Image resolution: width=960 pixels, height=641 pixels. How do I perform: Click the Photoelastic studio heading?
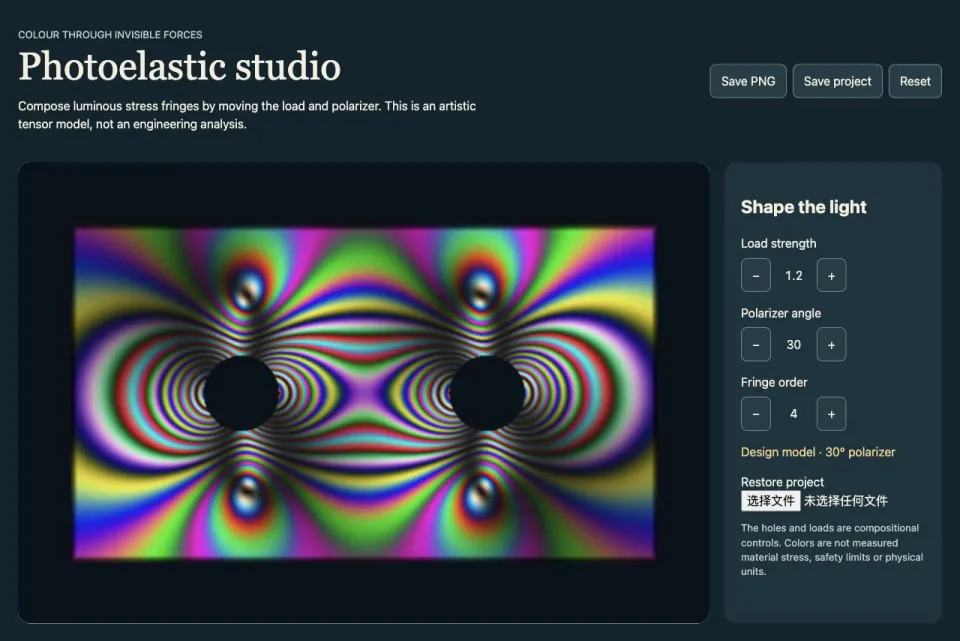click(179, 66)
